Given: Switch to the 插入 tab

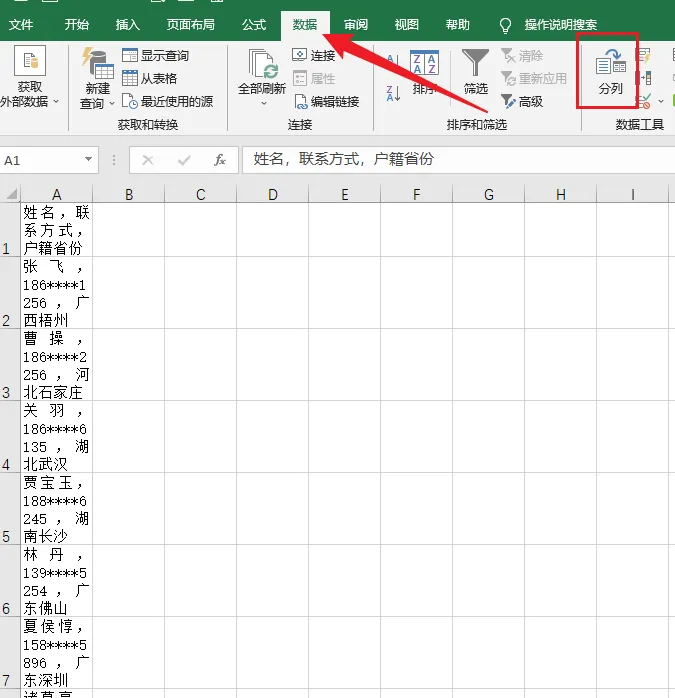Looking at the screenshot, I should 128,24.
